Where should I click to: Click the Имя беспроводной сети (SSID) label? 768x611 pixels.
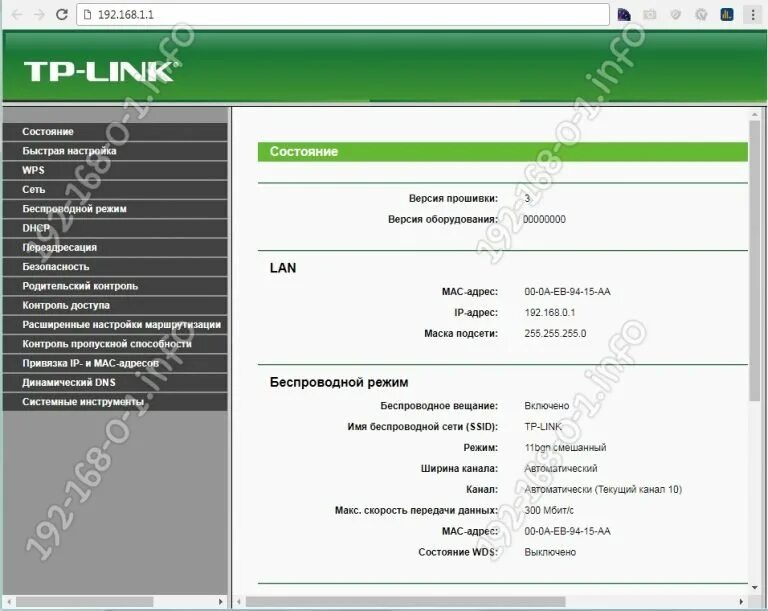[x=422, y=427]
